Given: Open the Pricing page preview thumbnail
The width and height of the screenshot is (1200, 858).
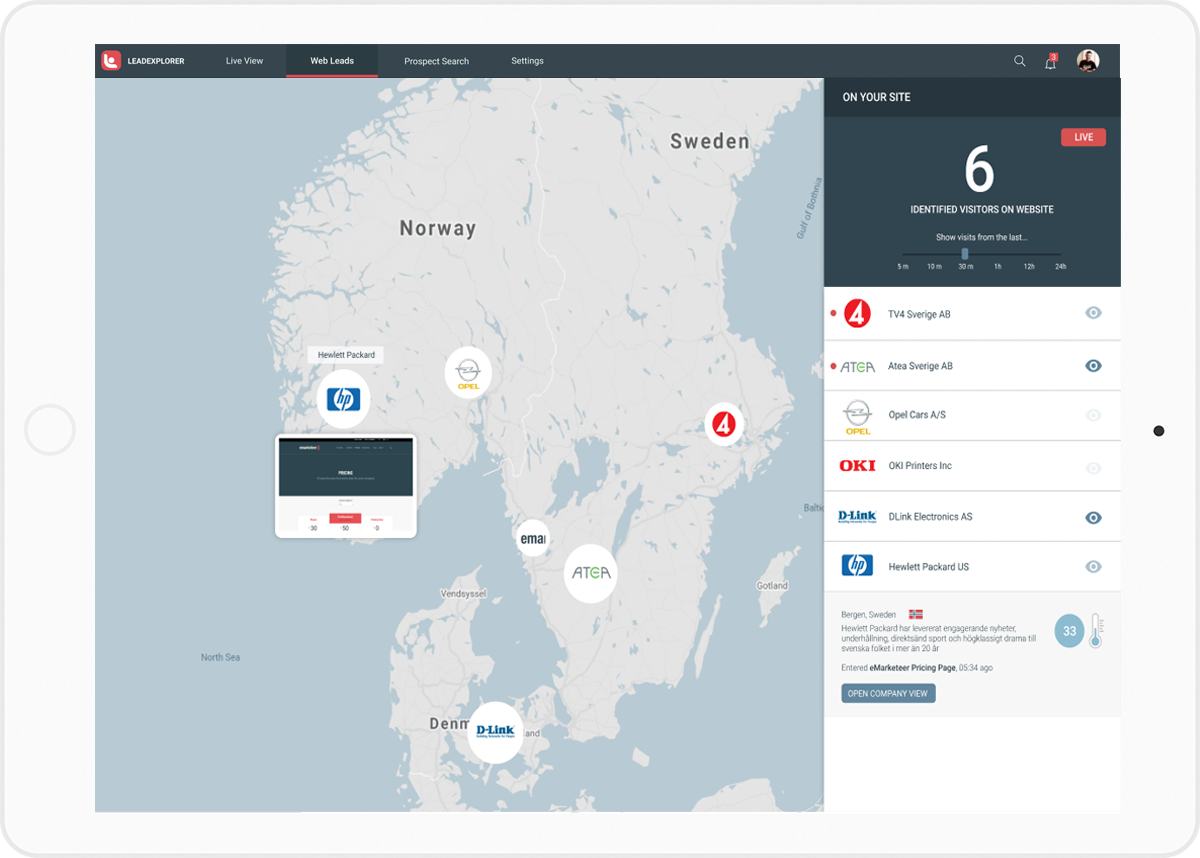Looking at the screenshot, I should click(346, 486).
